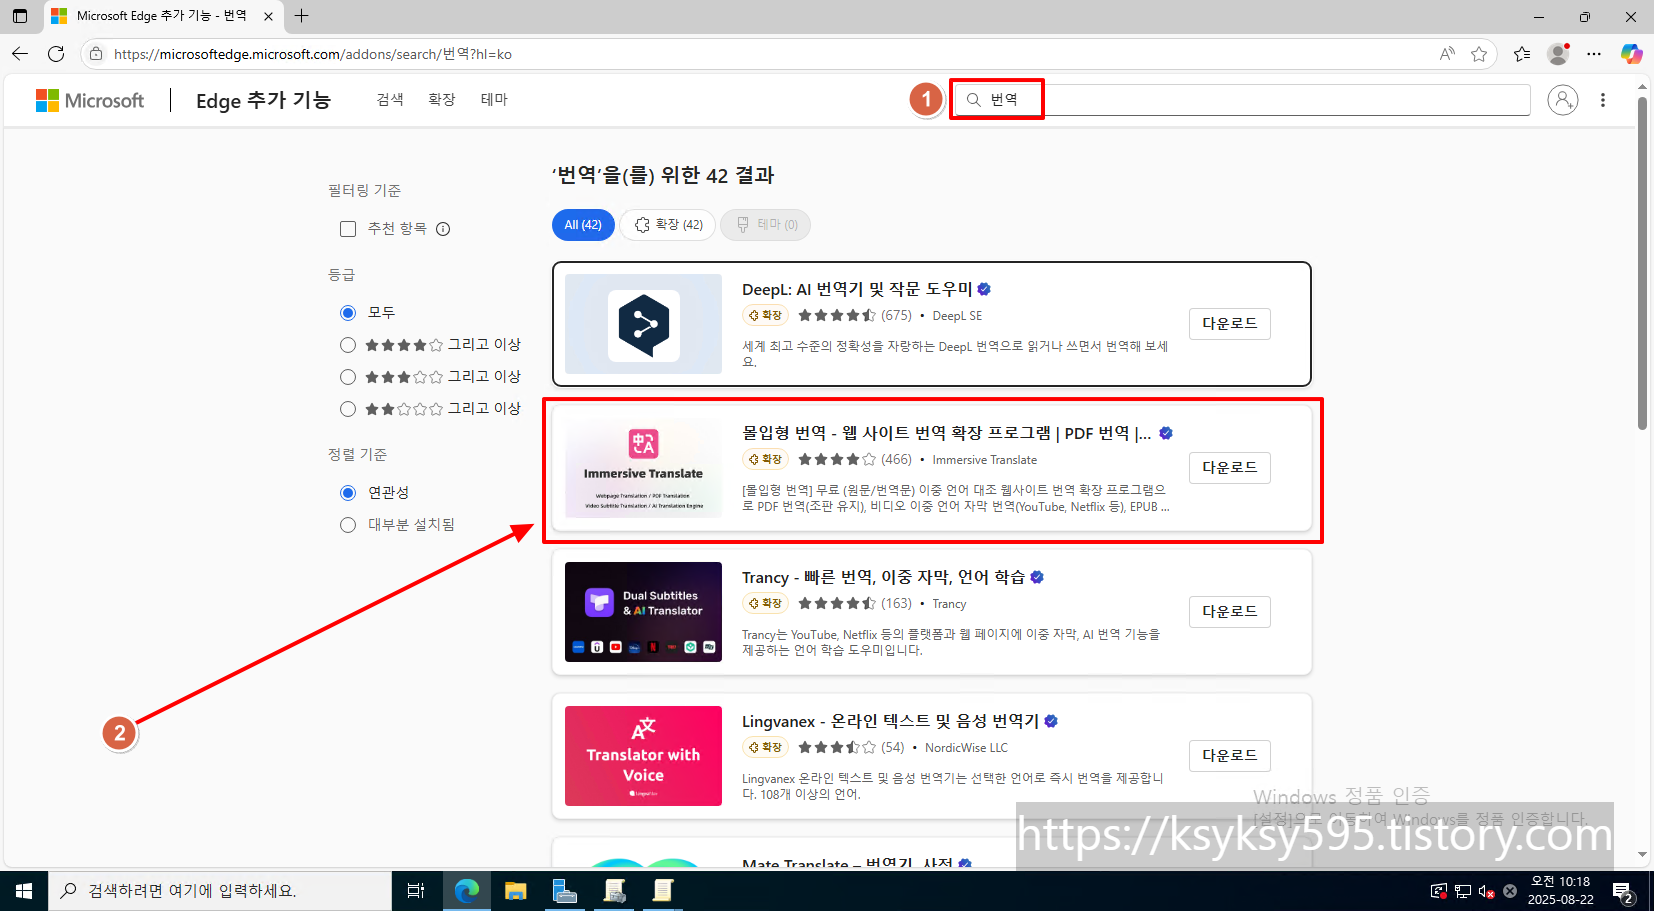This screenshot has height=911, width=1654.
Task: Reload the page with refresh icon
Action: point(56,54)
